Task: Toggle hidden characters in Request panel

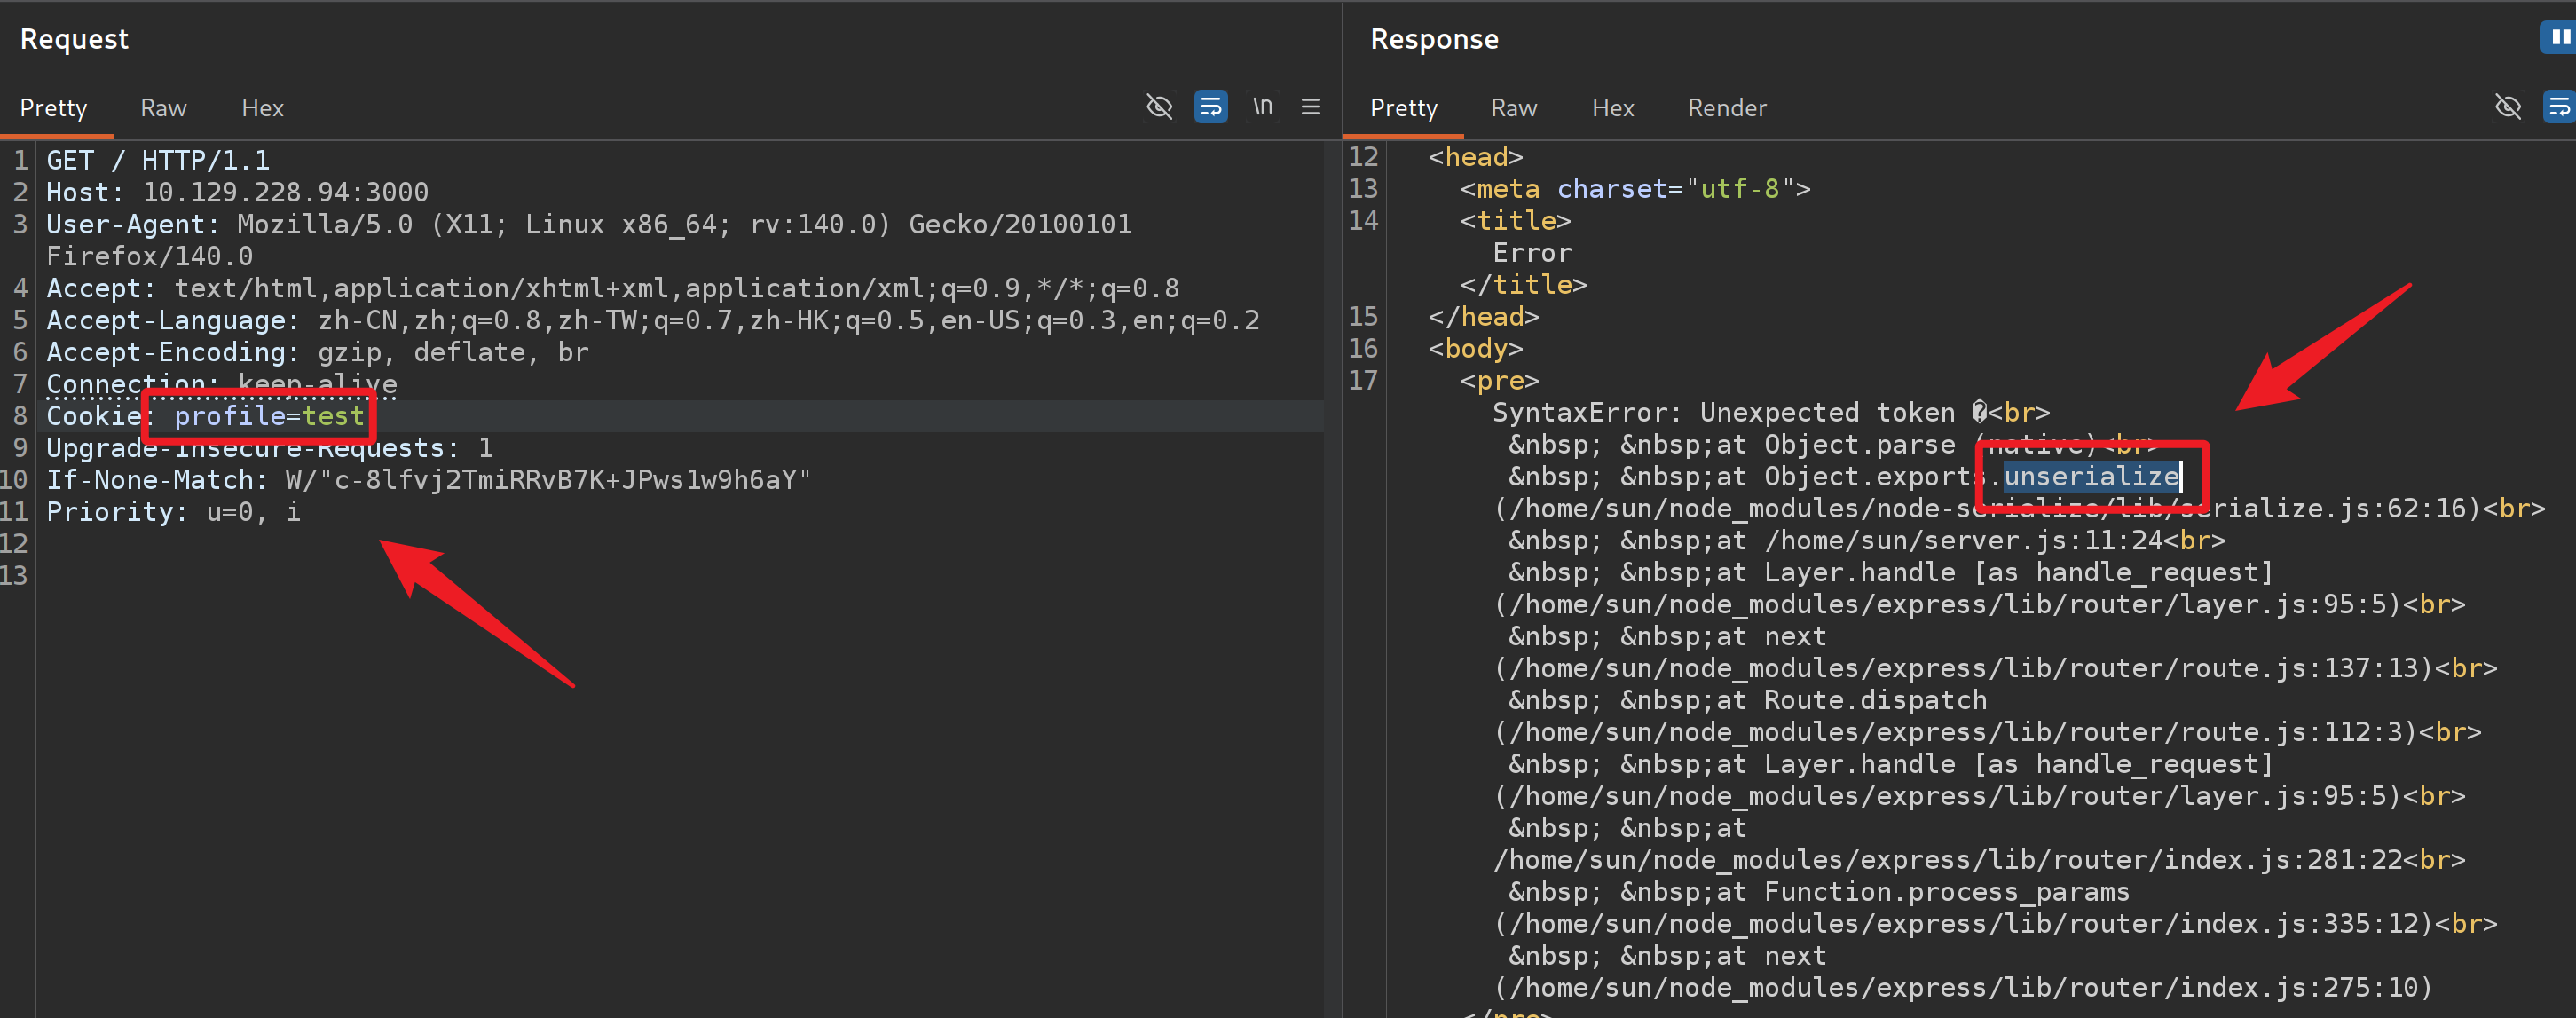Action: click(x=1159, y=106)
